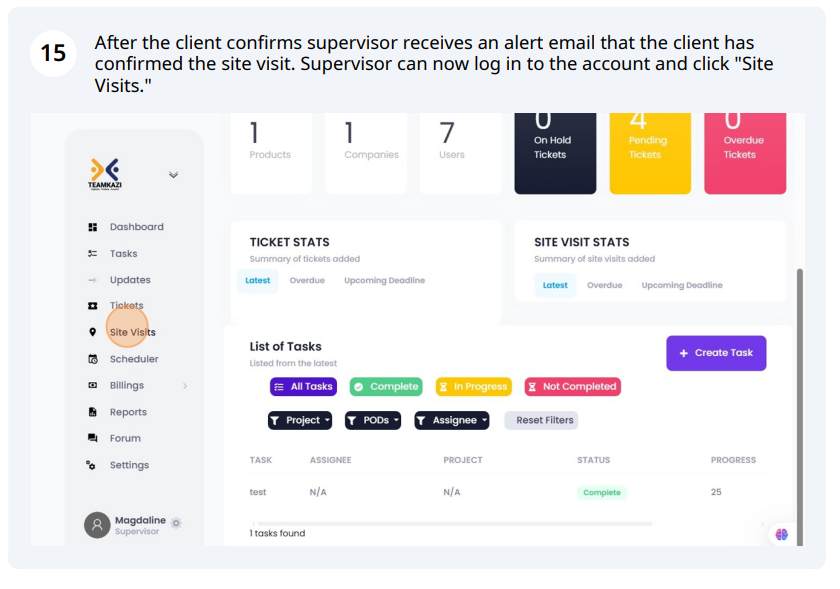Click the Site Visits location pin icon
Image resolution: width=840 pixels, height=589 pixels.
pyautogui.click(x=93, y=332)
